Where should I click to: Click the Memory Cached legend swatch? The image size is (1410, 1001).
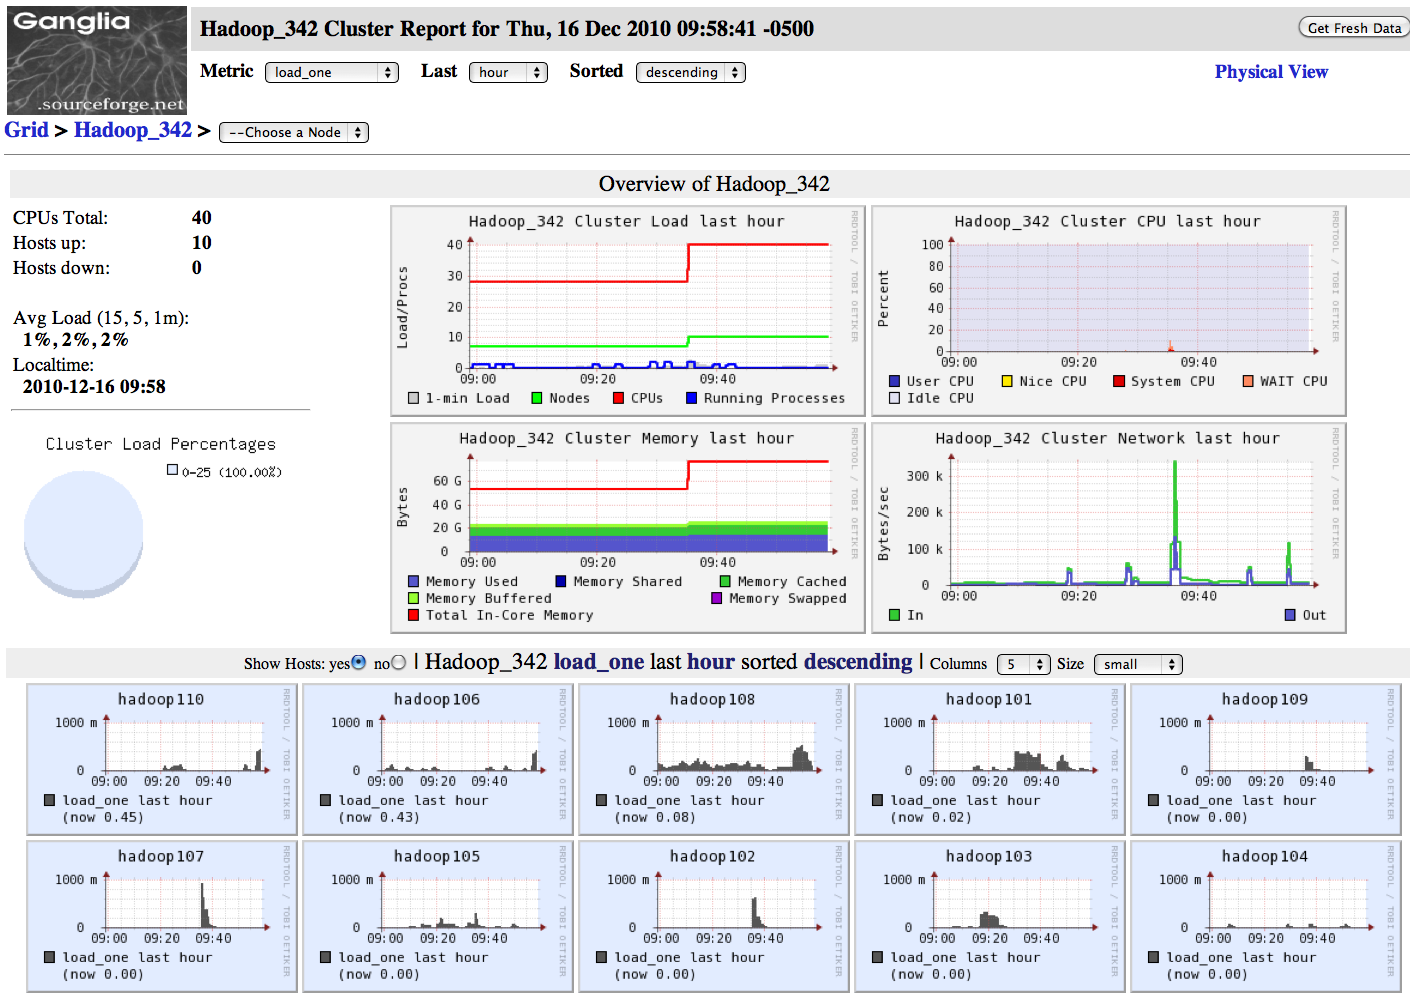[726, 581]
